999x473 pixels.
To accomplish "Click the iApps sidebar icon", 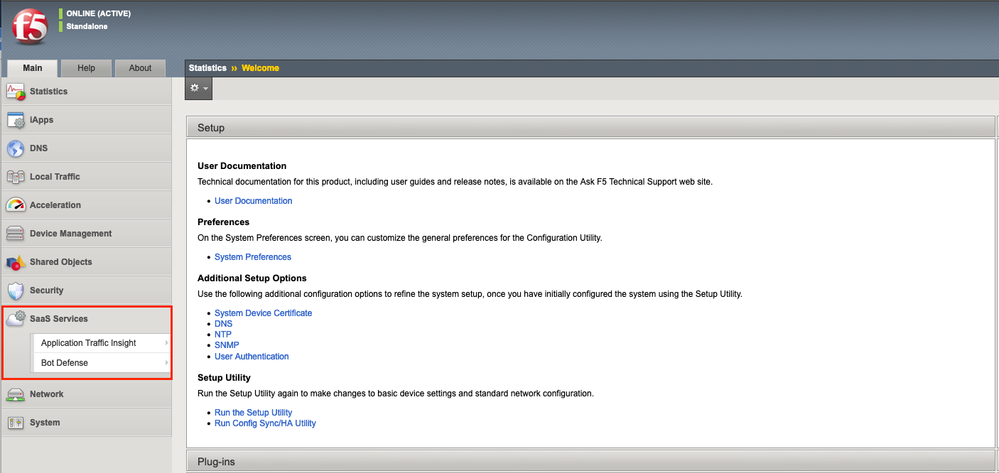I will [15, 120].
